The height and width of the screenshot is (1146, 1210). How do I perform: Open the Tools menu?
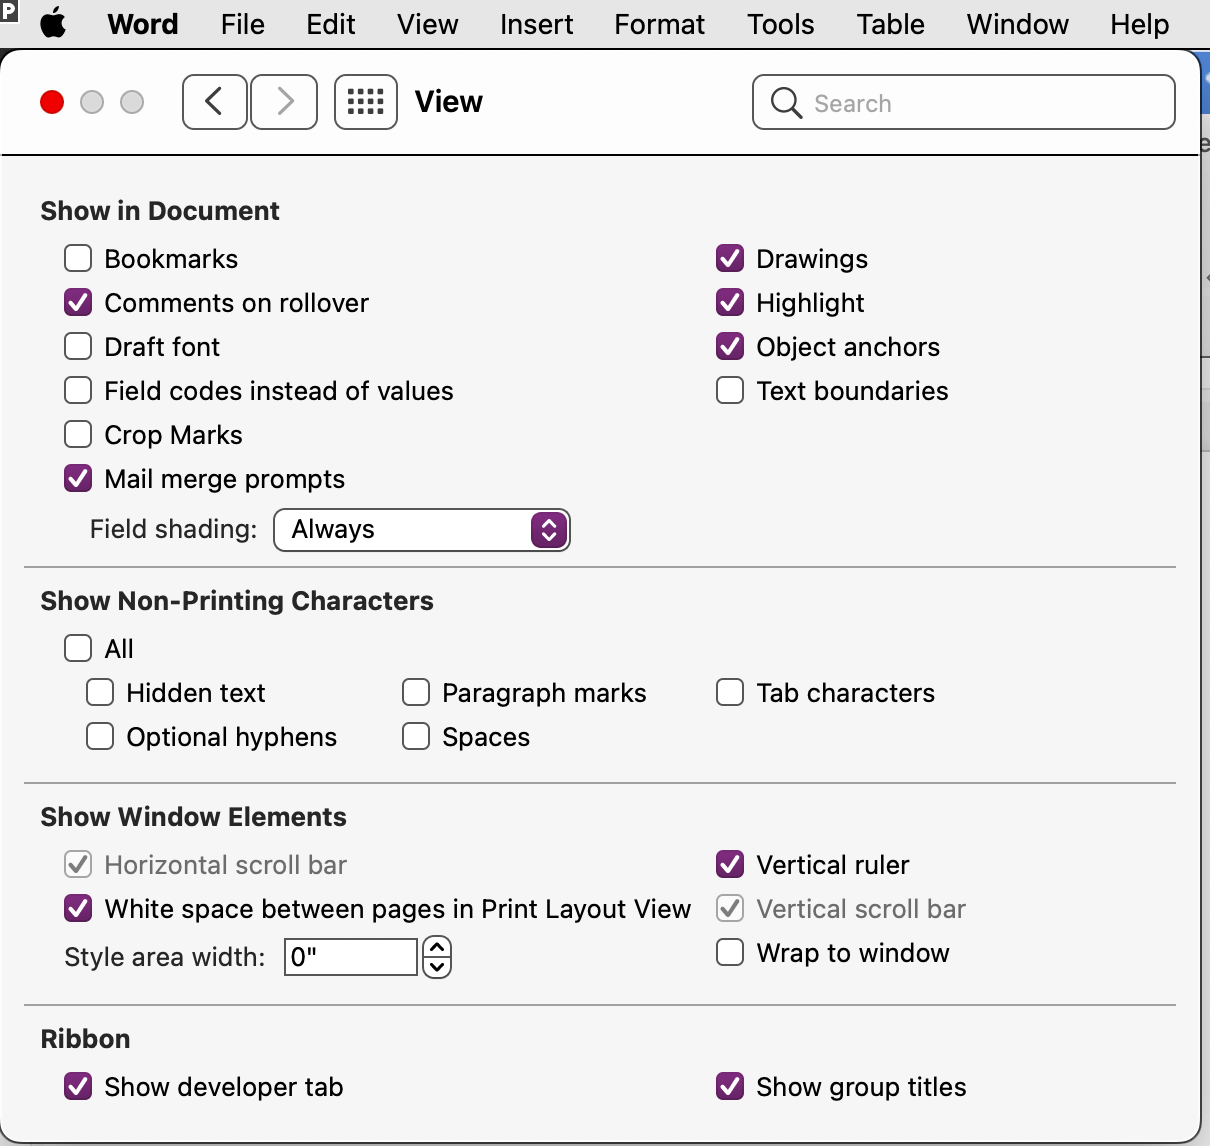click(x=780, y=23)
